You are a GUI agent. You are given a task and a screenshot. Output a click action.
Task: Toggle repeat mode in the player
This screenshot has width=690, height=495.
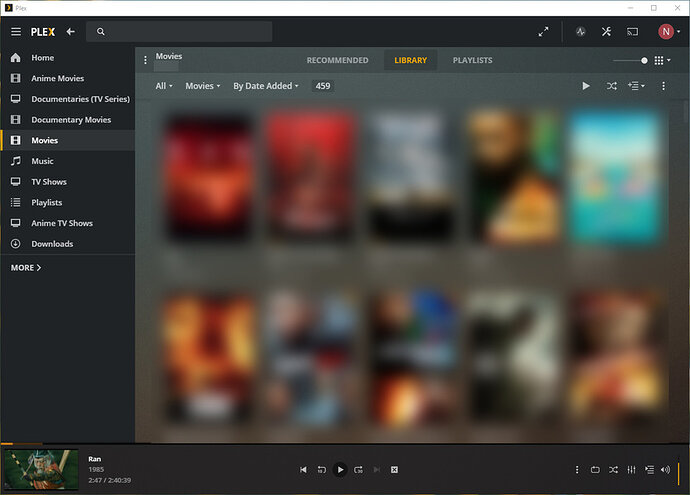tap(595, 469)
